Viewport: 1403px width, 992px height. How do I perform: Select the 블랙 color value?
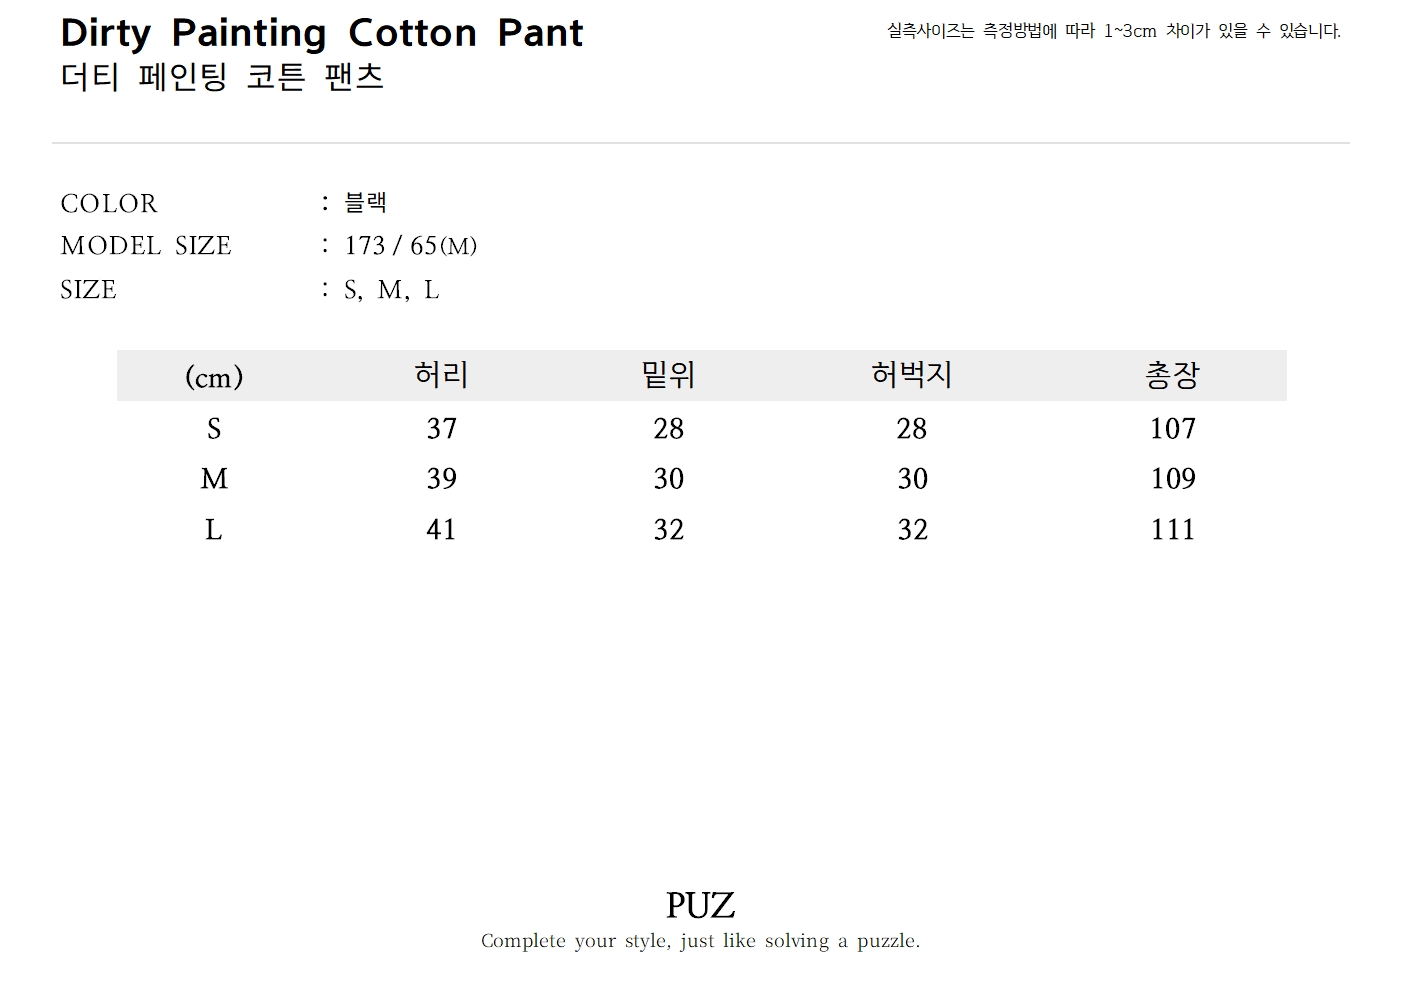coord(365,203)
